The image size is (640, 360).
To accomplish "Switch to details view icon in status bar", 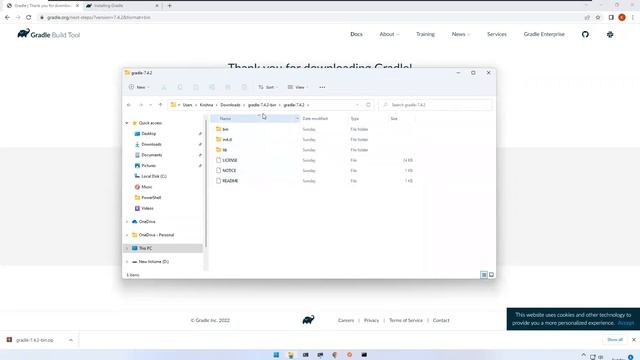I will pos(484,275).
